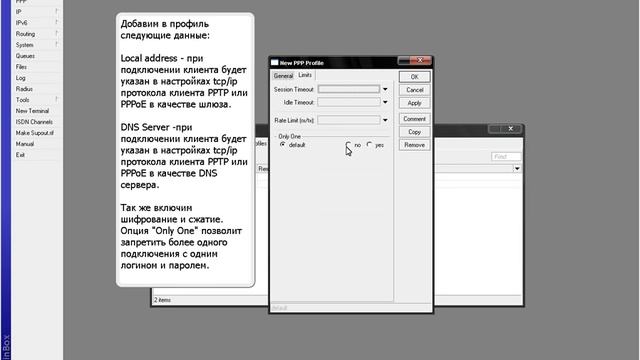Click the Rate Limit (rx/tx) field
This screenshot has width=640, height=360.
(349, 120)
